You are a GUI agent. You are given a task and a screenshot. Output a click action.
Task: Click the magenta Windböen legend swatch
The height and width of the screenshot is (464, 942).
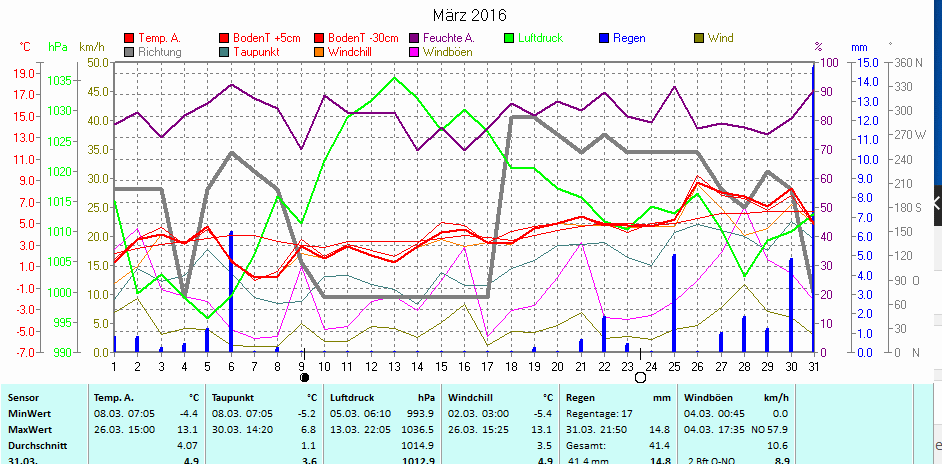[x=414, y=52]
